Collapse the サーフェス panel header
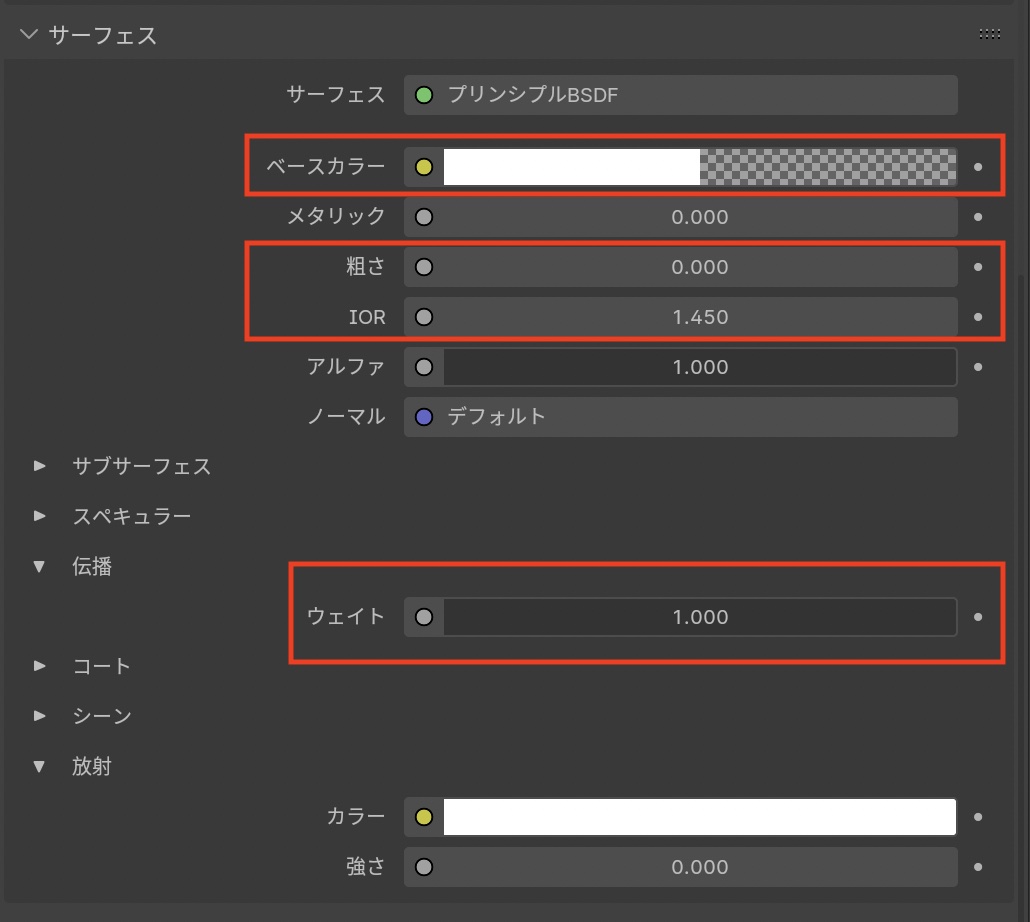This screenshot has height=922, width=1030. point(28,35)
